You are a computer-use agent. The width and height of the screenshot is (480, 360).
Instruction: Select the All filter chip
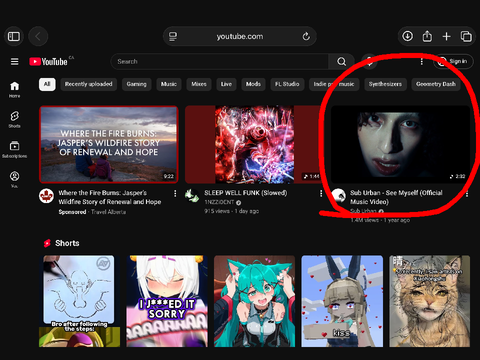pos(47,84)
